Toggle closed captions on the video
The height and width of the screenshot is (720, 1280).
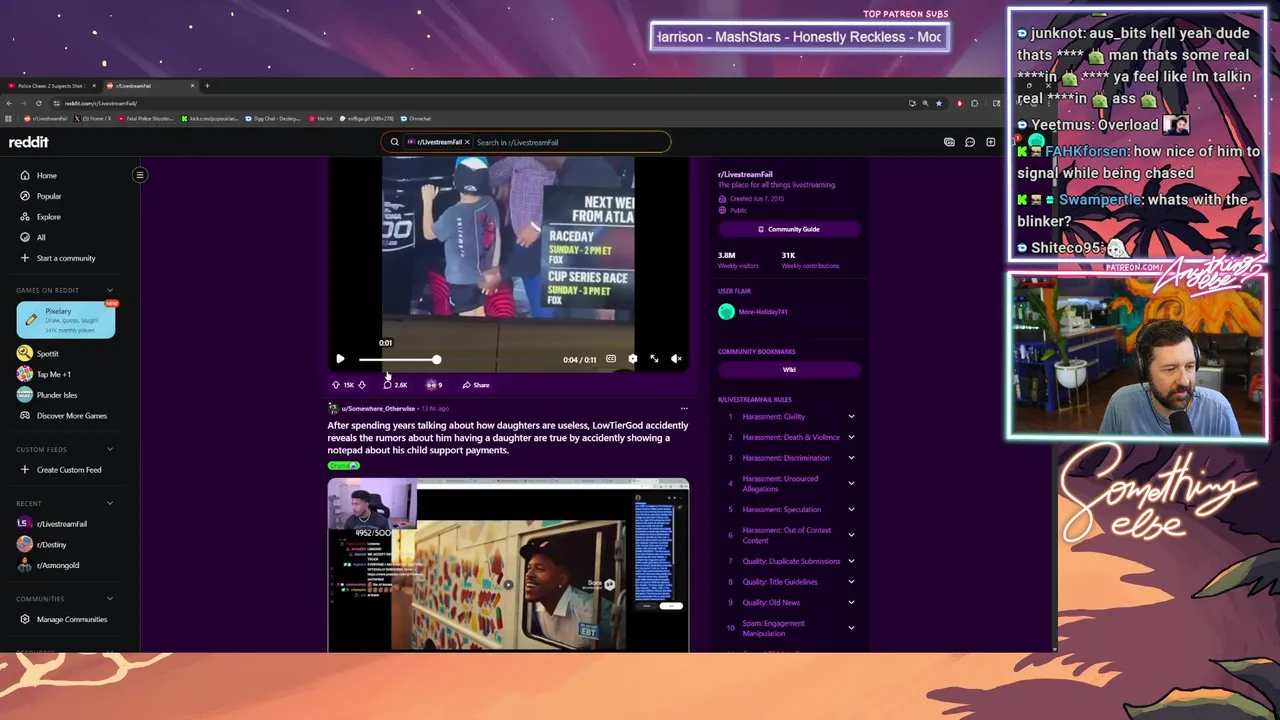(611, 359)
